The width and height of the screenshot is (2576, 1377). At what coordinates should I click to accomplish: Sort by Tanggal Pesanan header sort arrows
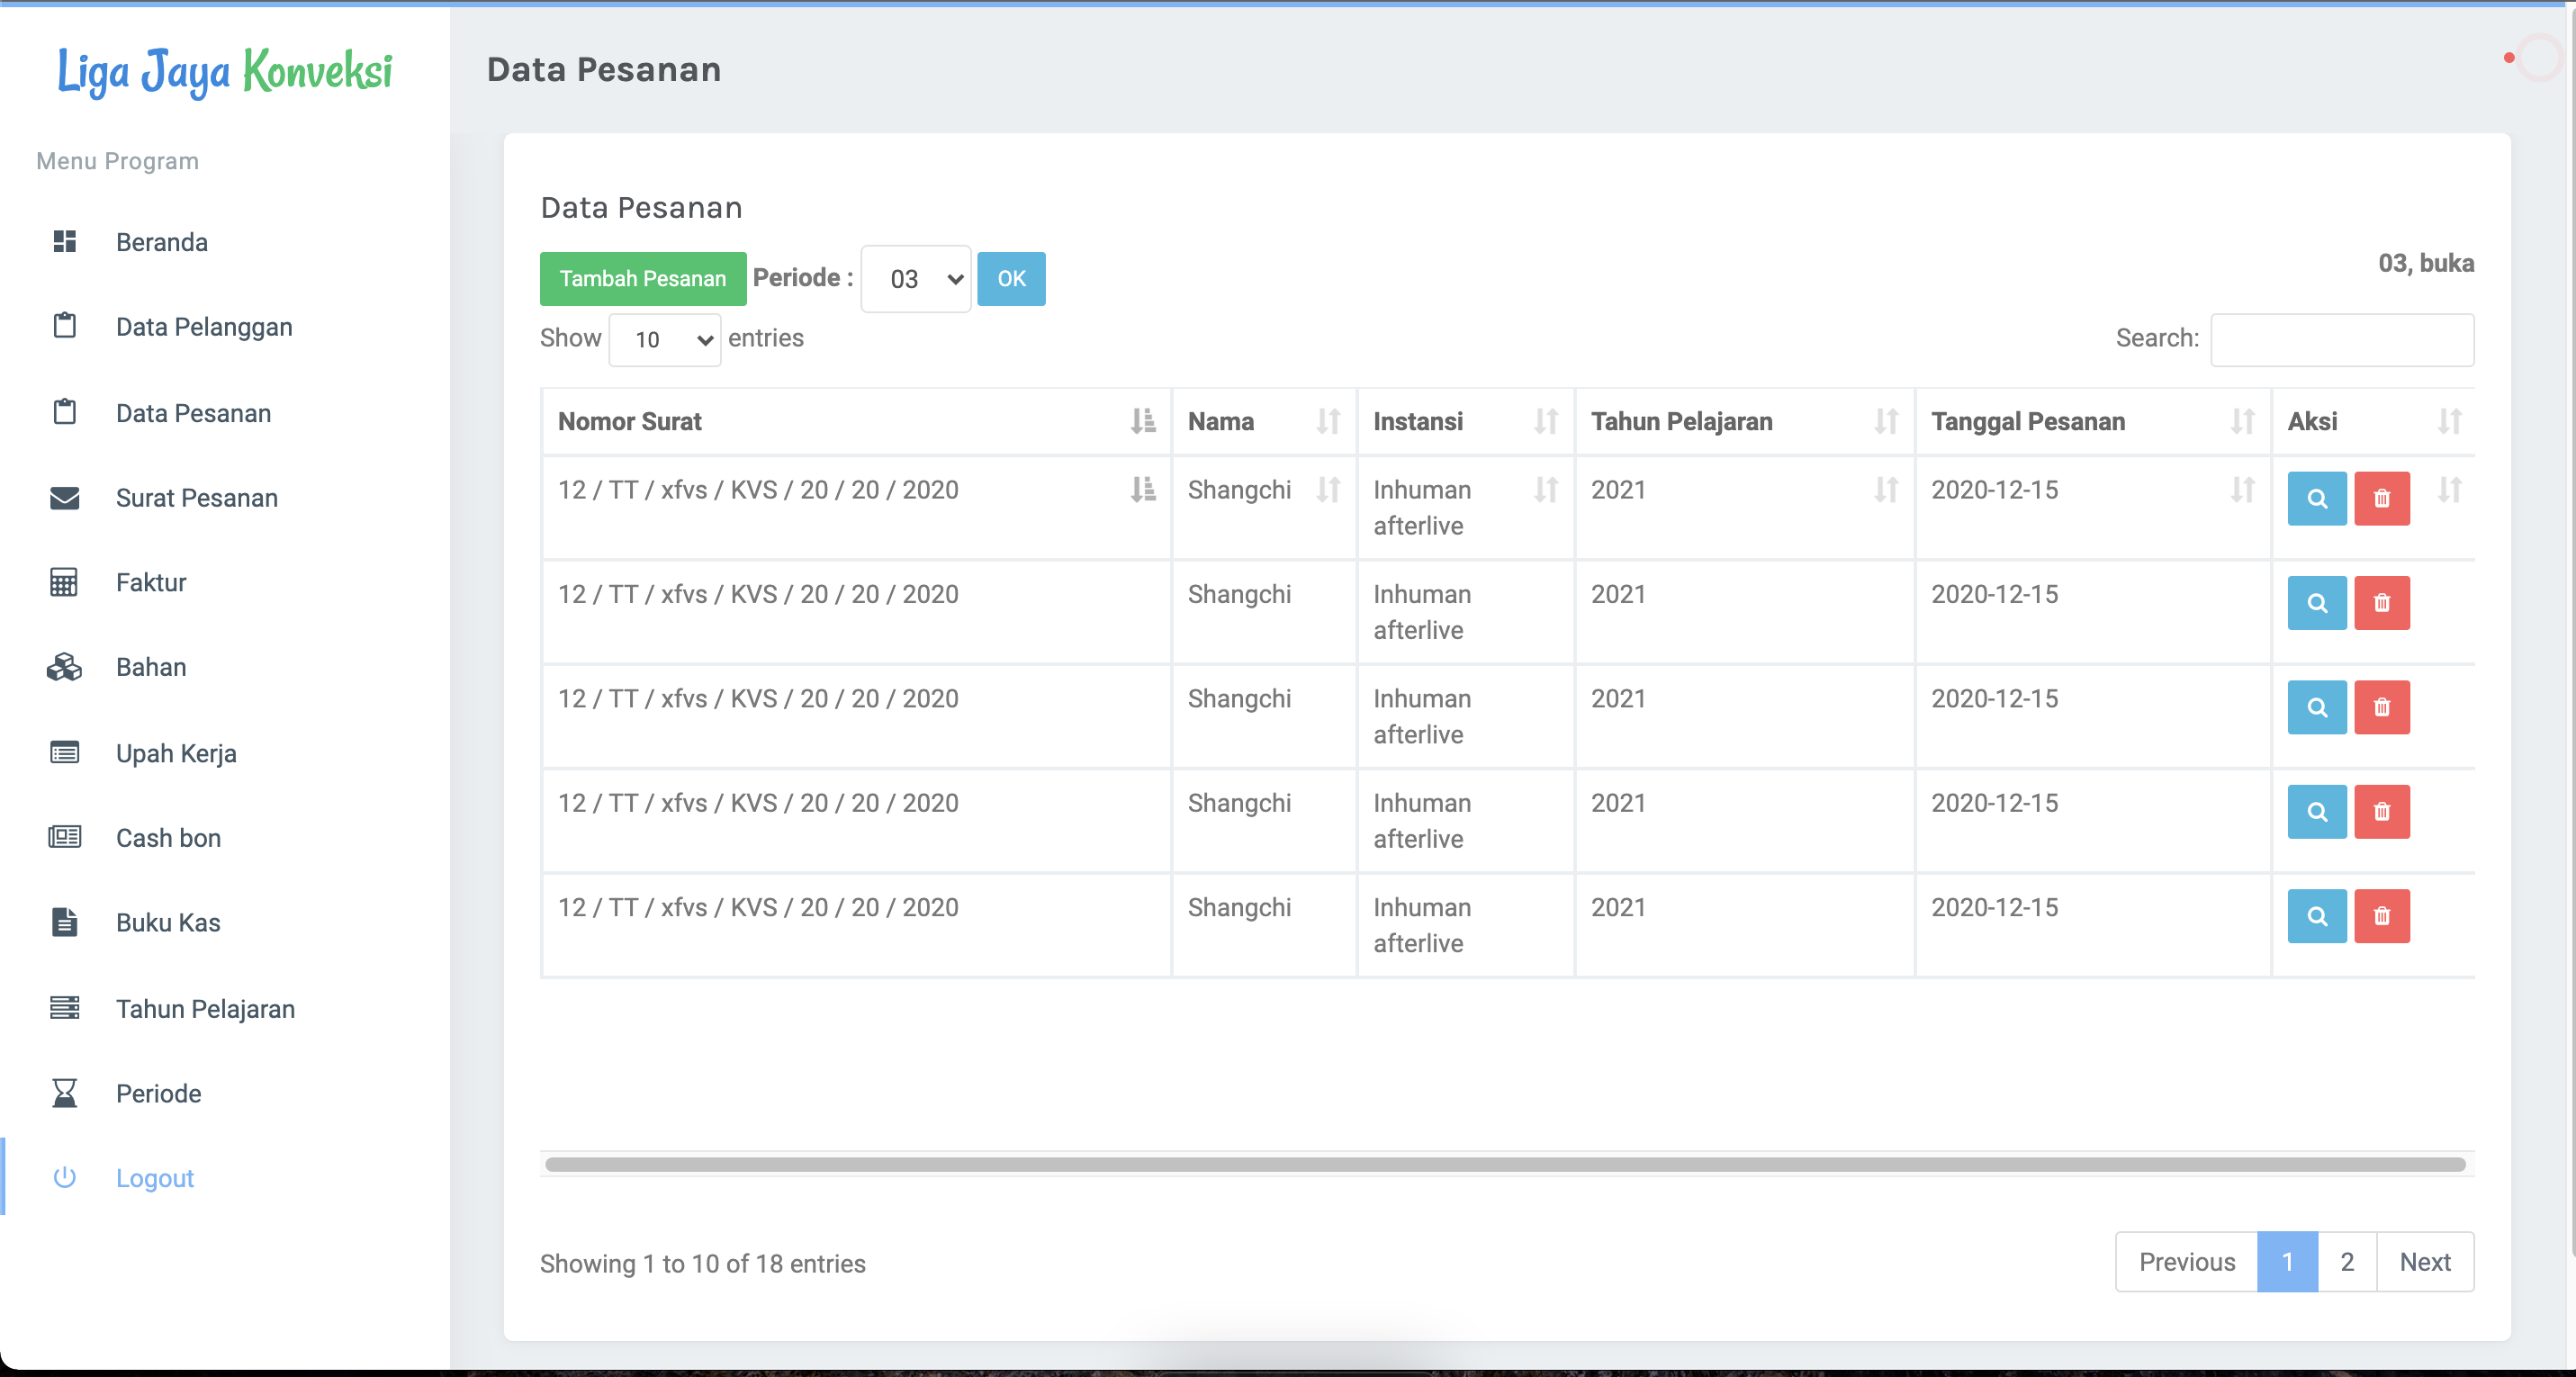pyautogui.click(x=2243, y=421)
